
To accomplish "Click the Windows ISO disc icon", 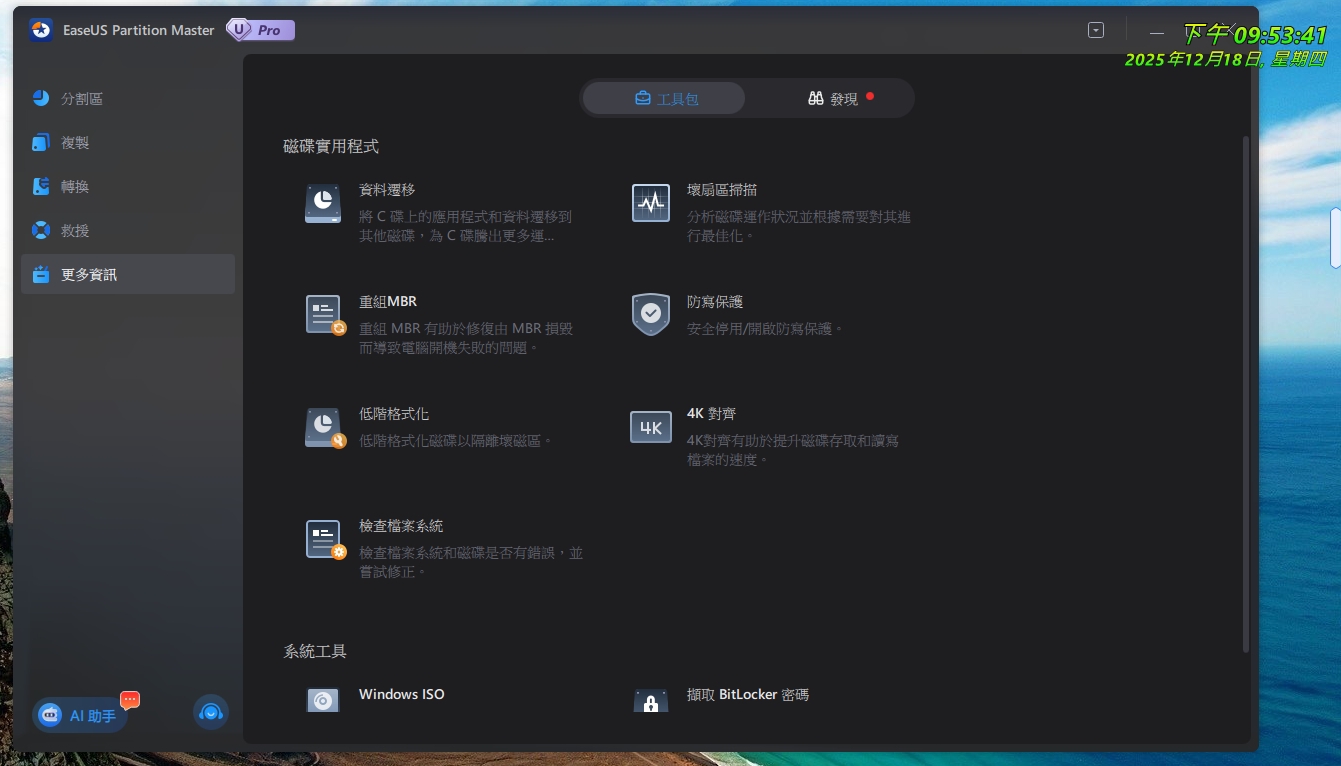I will (x=323, y=700).
